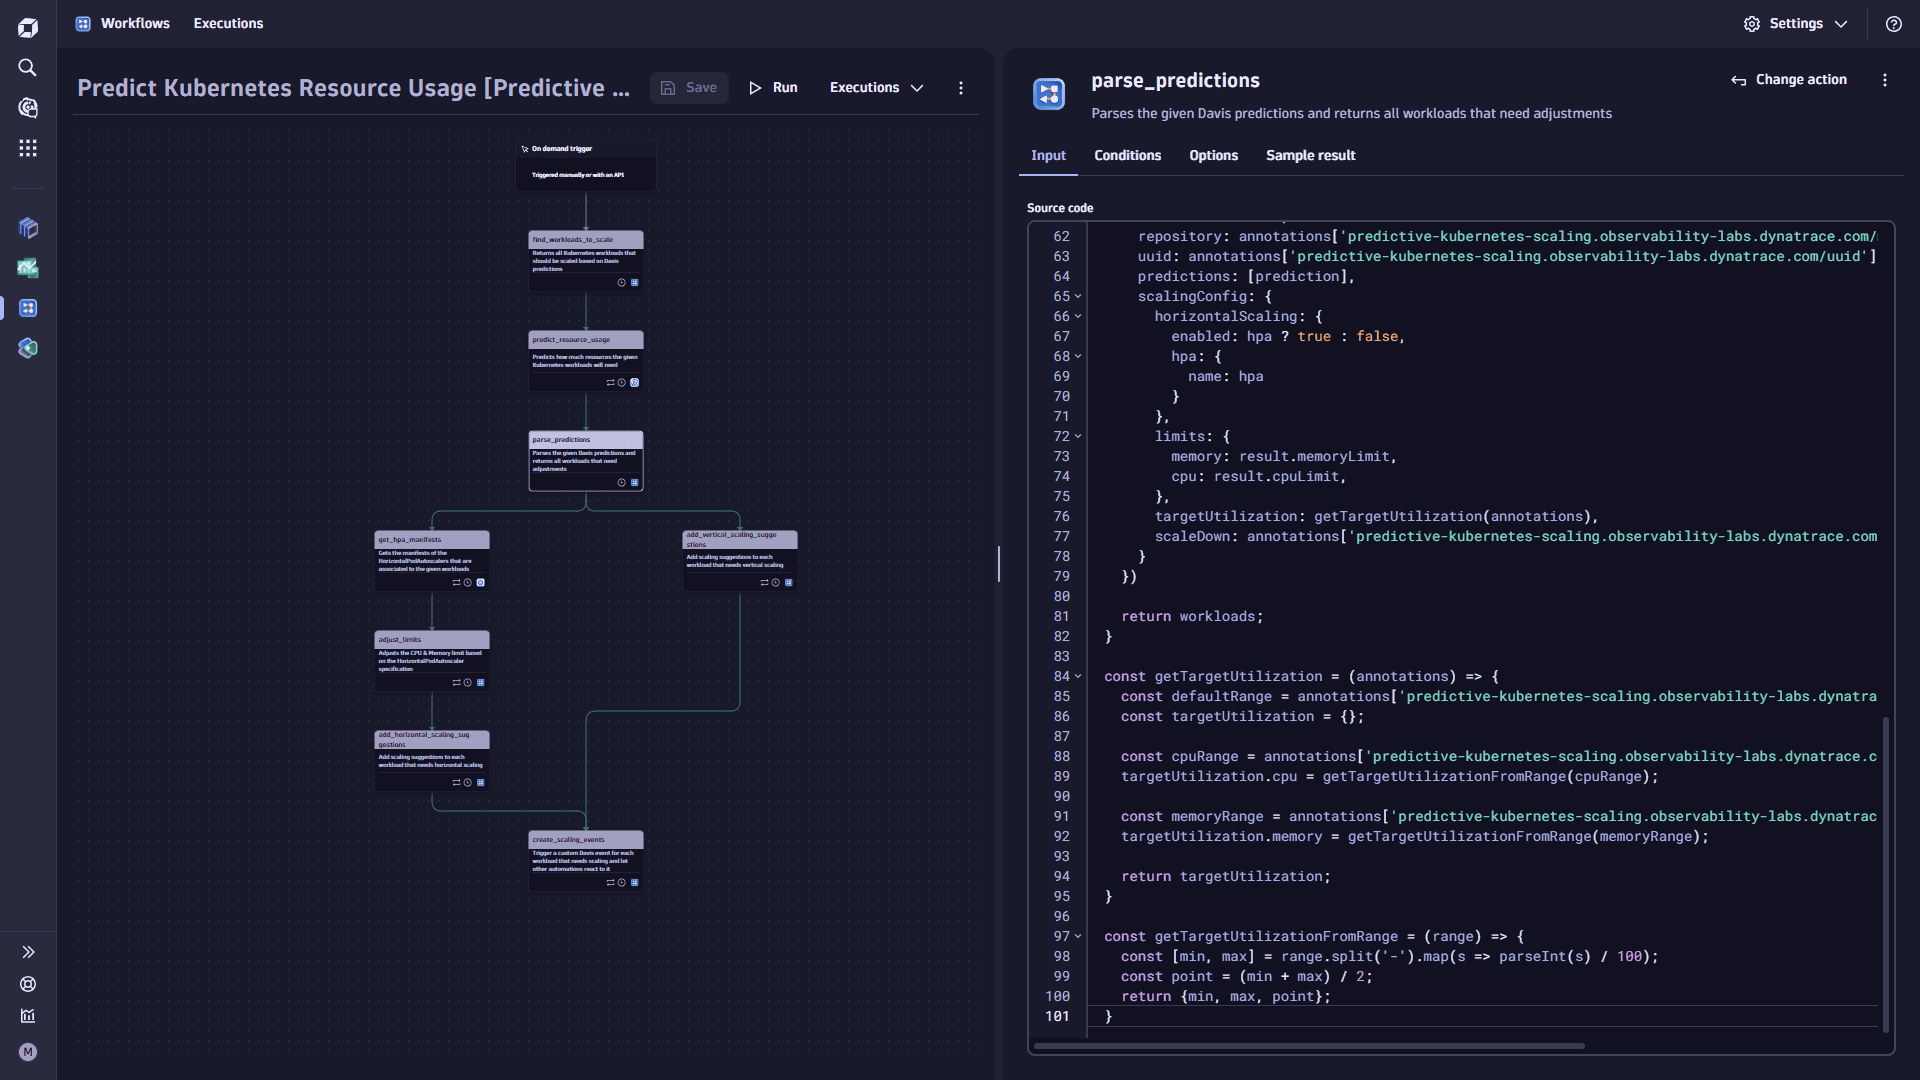Open the pinned app with chart-sheet icon
Screen dimensions: 1920x1080
point(28,268)
